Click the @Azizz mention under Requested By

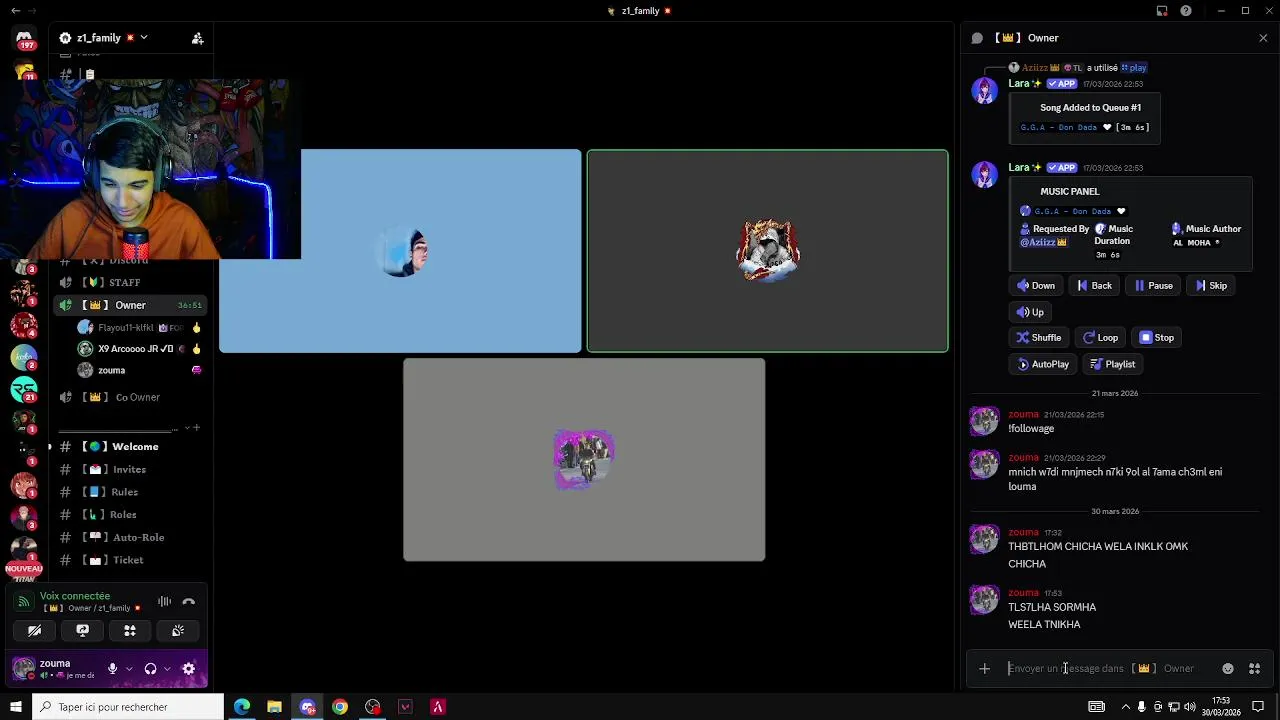click(1043, 242)
